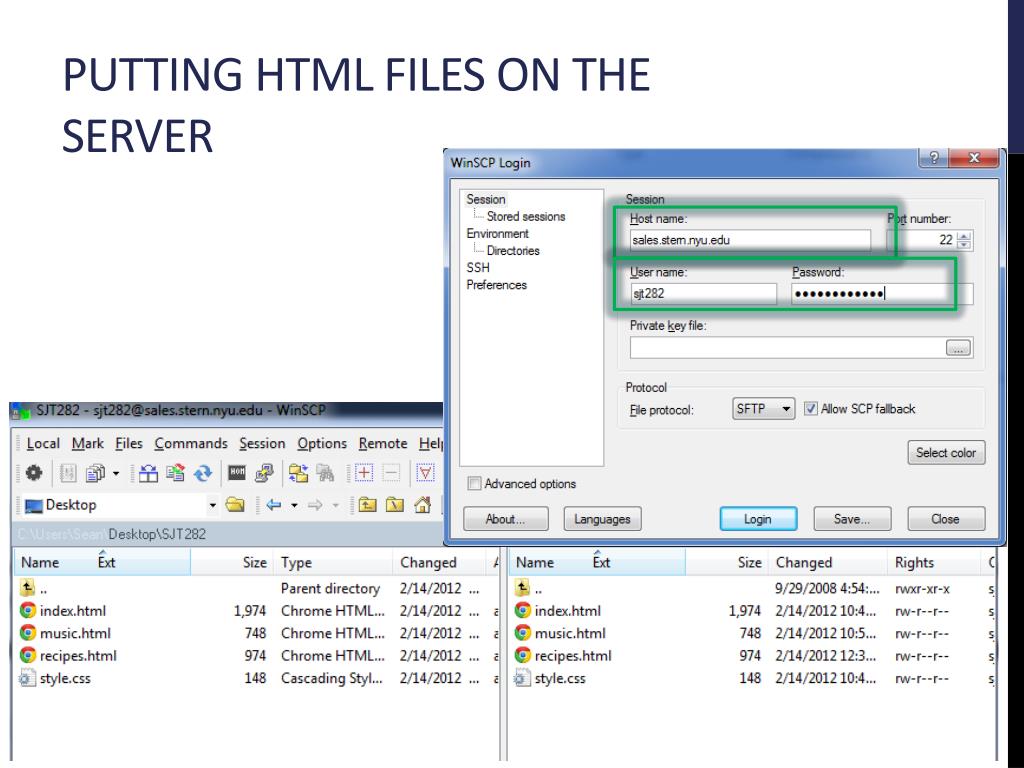Click the Unselect Files minus icon
The image size is (1024, 768).
click(391, 472)
